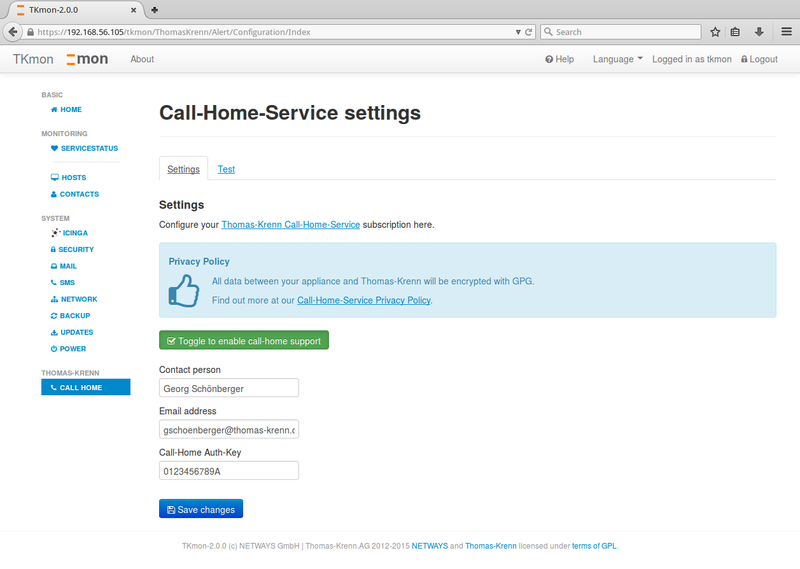Save changes with the blue button
Viewport: 800px width, 569px height.
201,509
